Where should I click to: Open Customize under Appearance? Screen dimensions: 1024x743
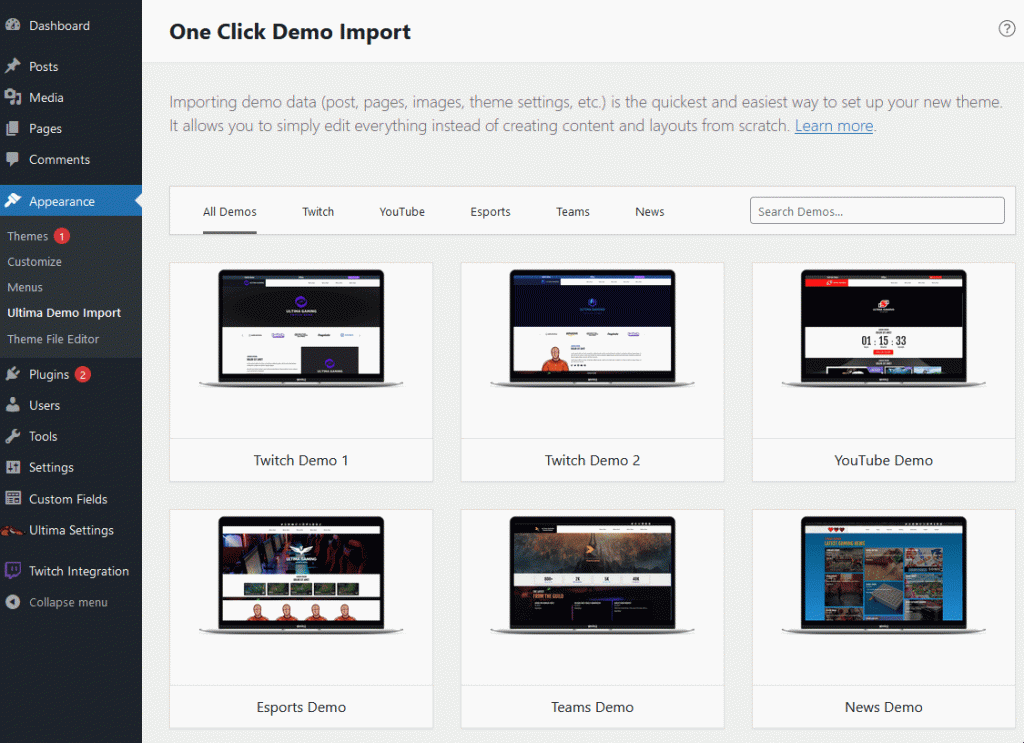pos(35,262)
